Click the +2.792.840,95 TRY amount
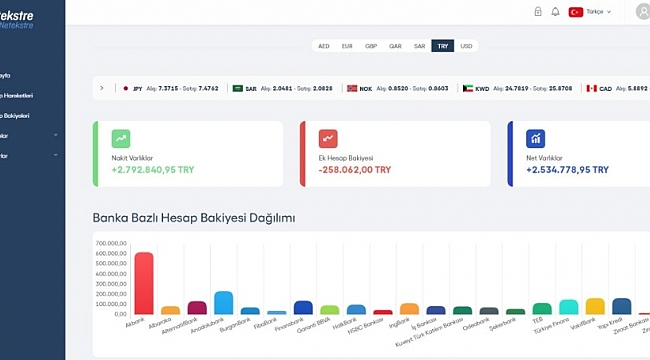 [153, 170]
